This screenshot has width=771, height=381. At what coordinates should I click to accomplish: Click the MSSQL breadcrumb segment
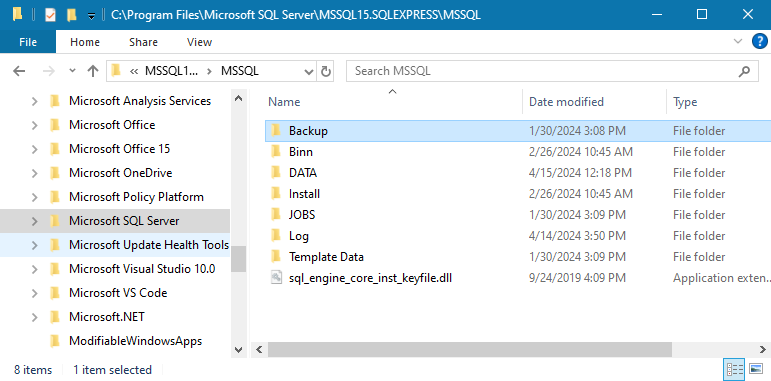(x=240, y=71)
